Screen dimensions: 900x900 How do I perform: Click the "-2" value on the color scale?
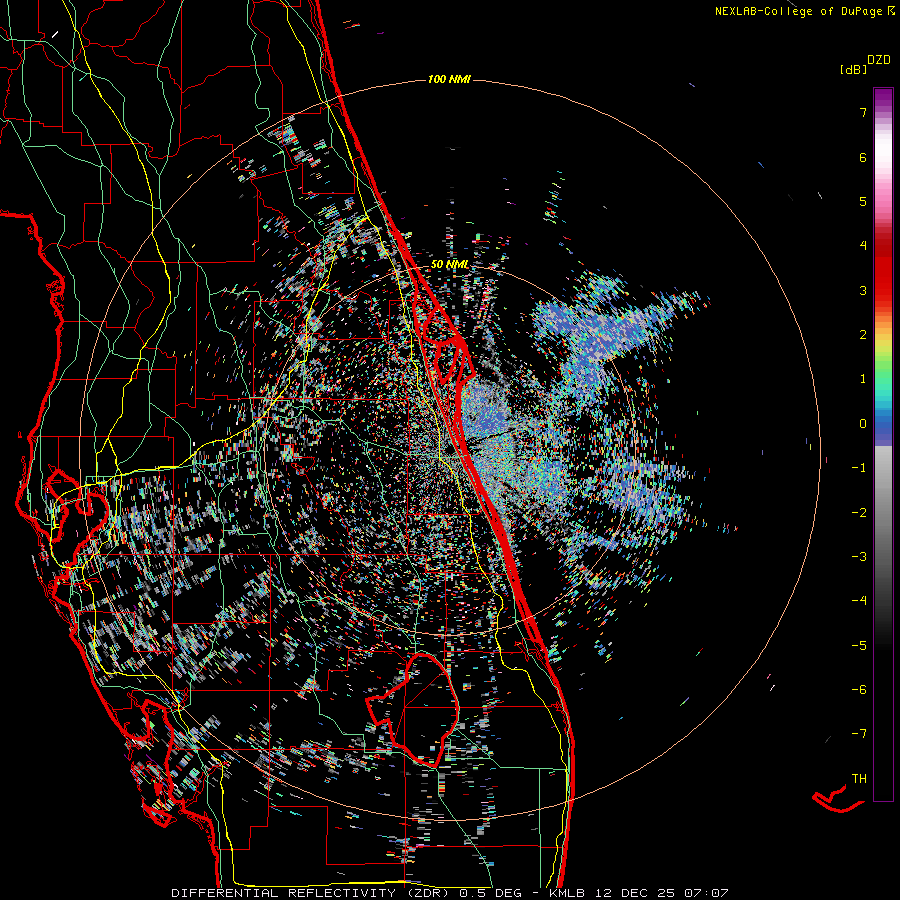(x=859, y=513)
